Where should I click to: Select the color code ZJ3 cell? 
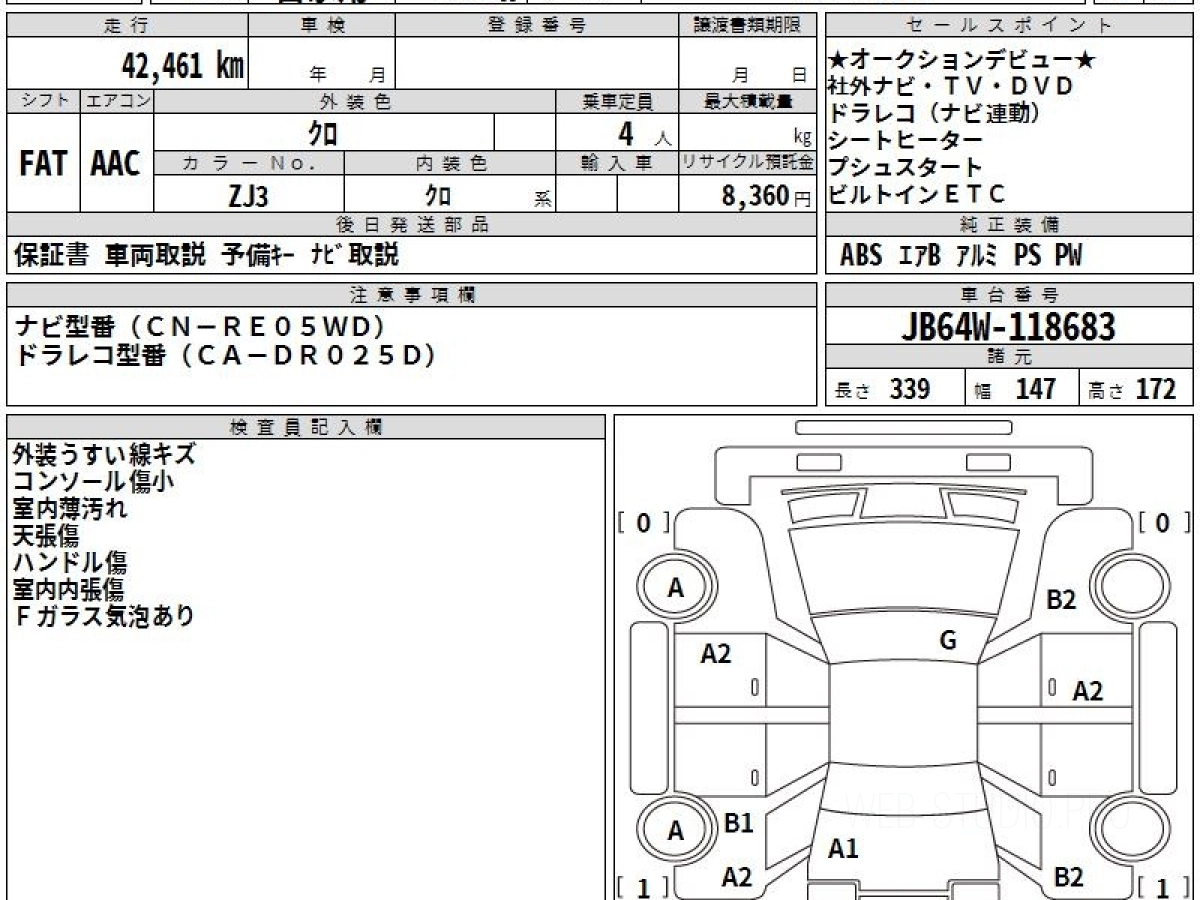point(249,195)
